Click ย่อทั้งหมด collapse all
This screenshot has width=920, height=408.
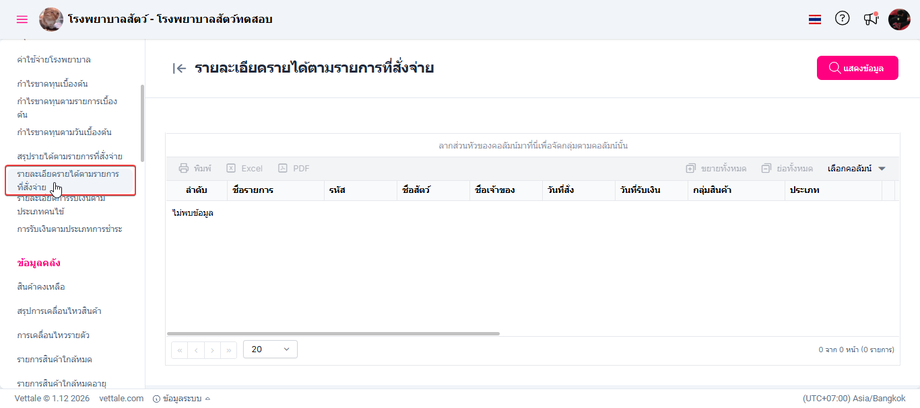tap(787, 168)
